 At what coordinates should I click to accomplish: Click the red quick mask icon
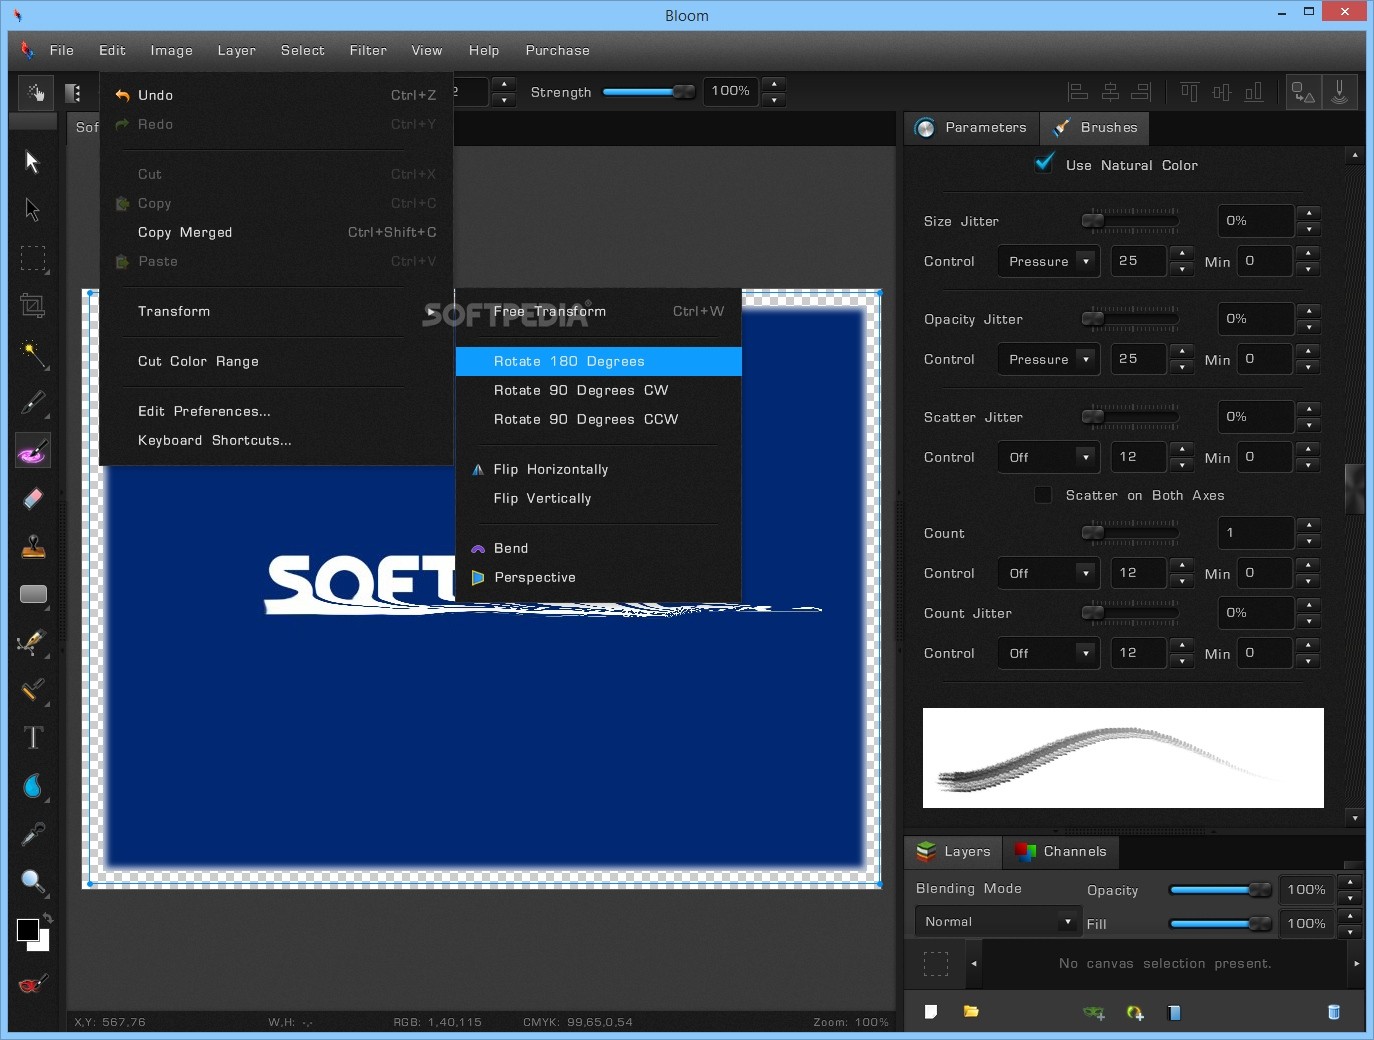coord(32,984)
